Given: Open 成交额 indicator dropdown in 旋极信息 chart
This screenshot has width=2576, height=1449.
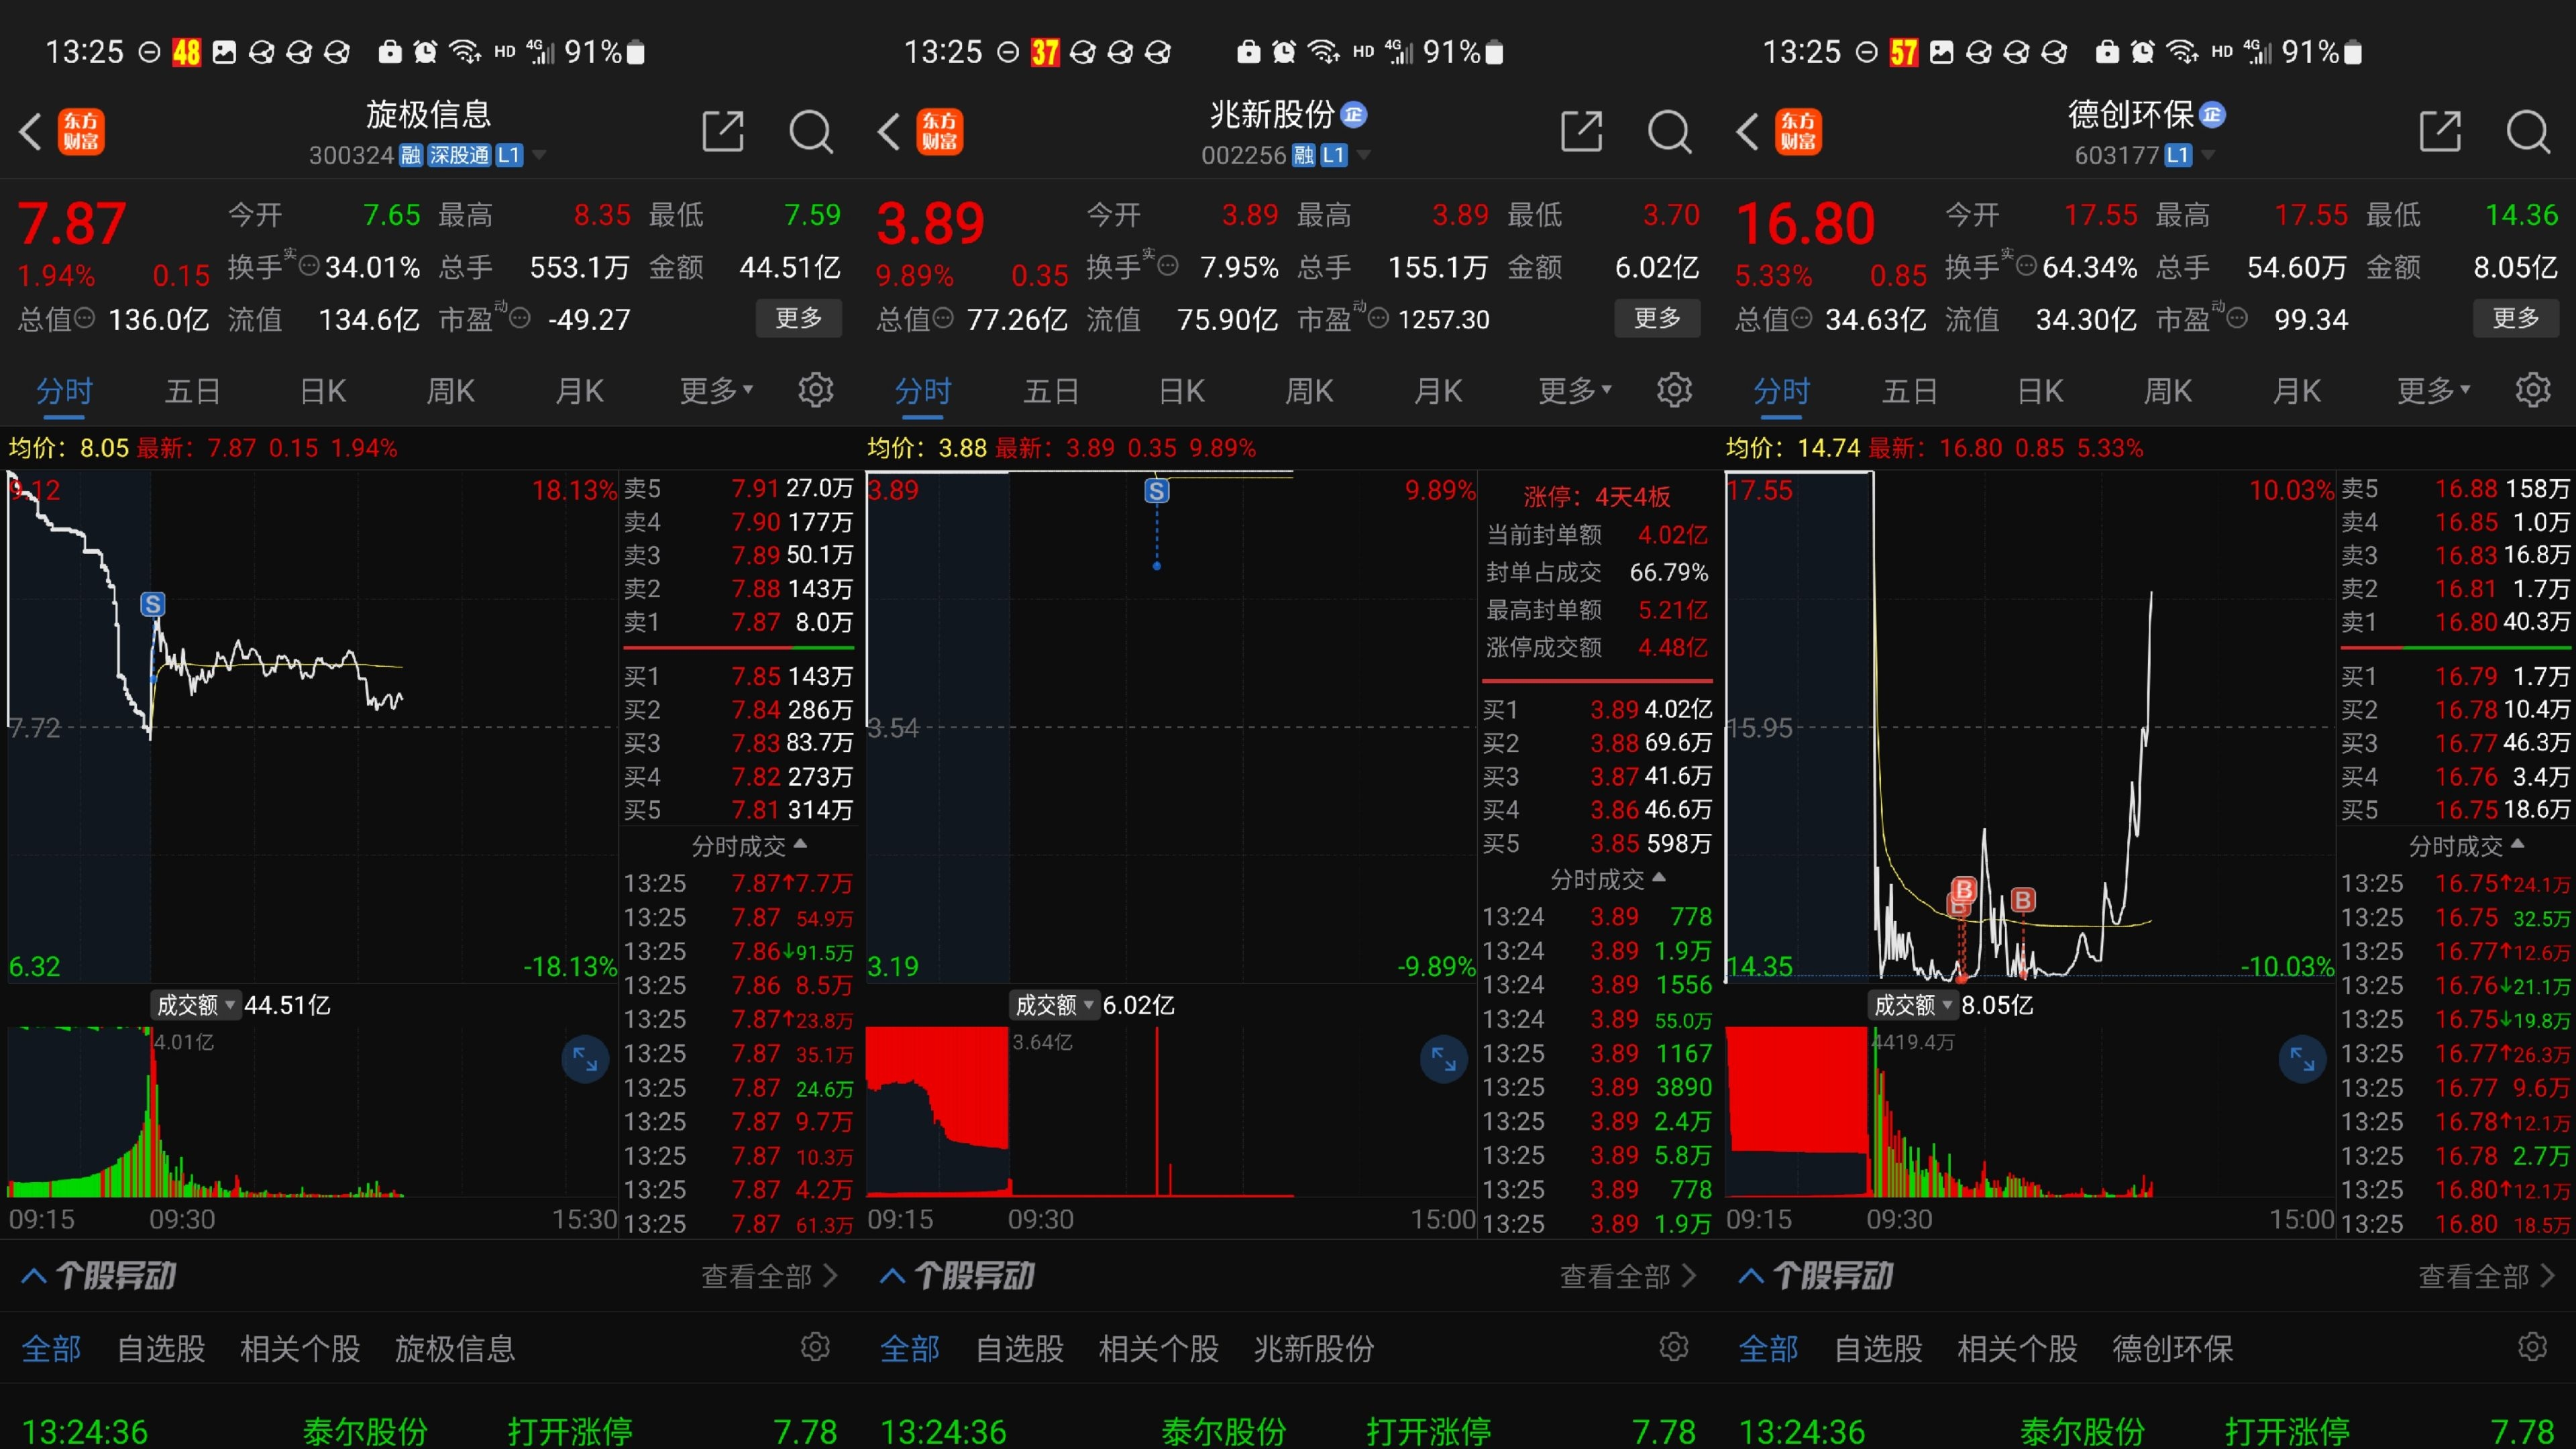Looking at the screenshot, I should (195, 1005).
